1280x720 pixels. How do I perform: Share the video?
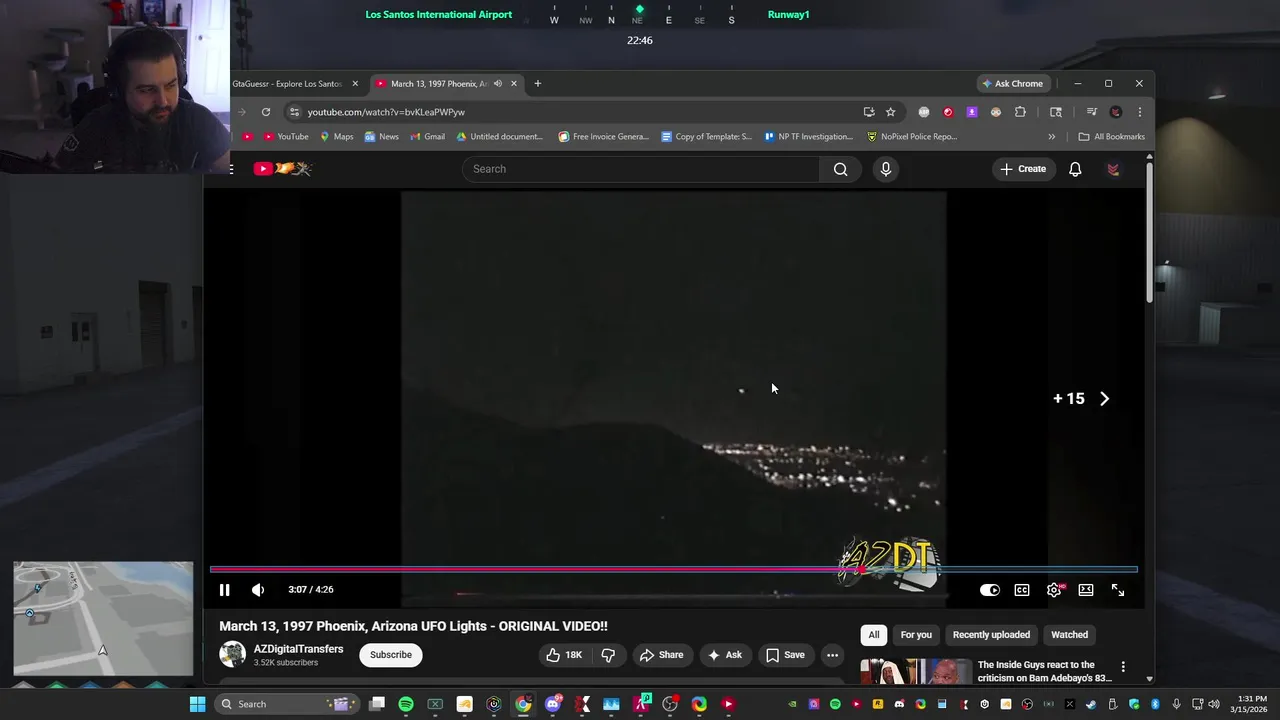(x=661, y=655)
